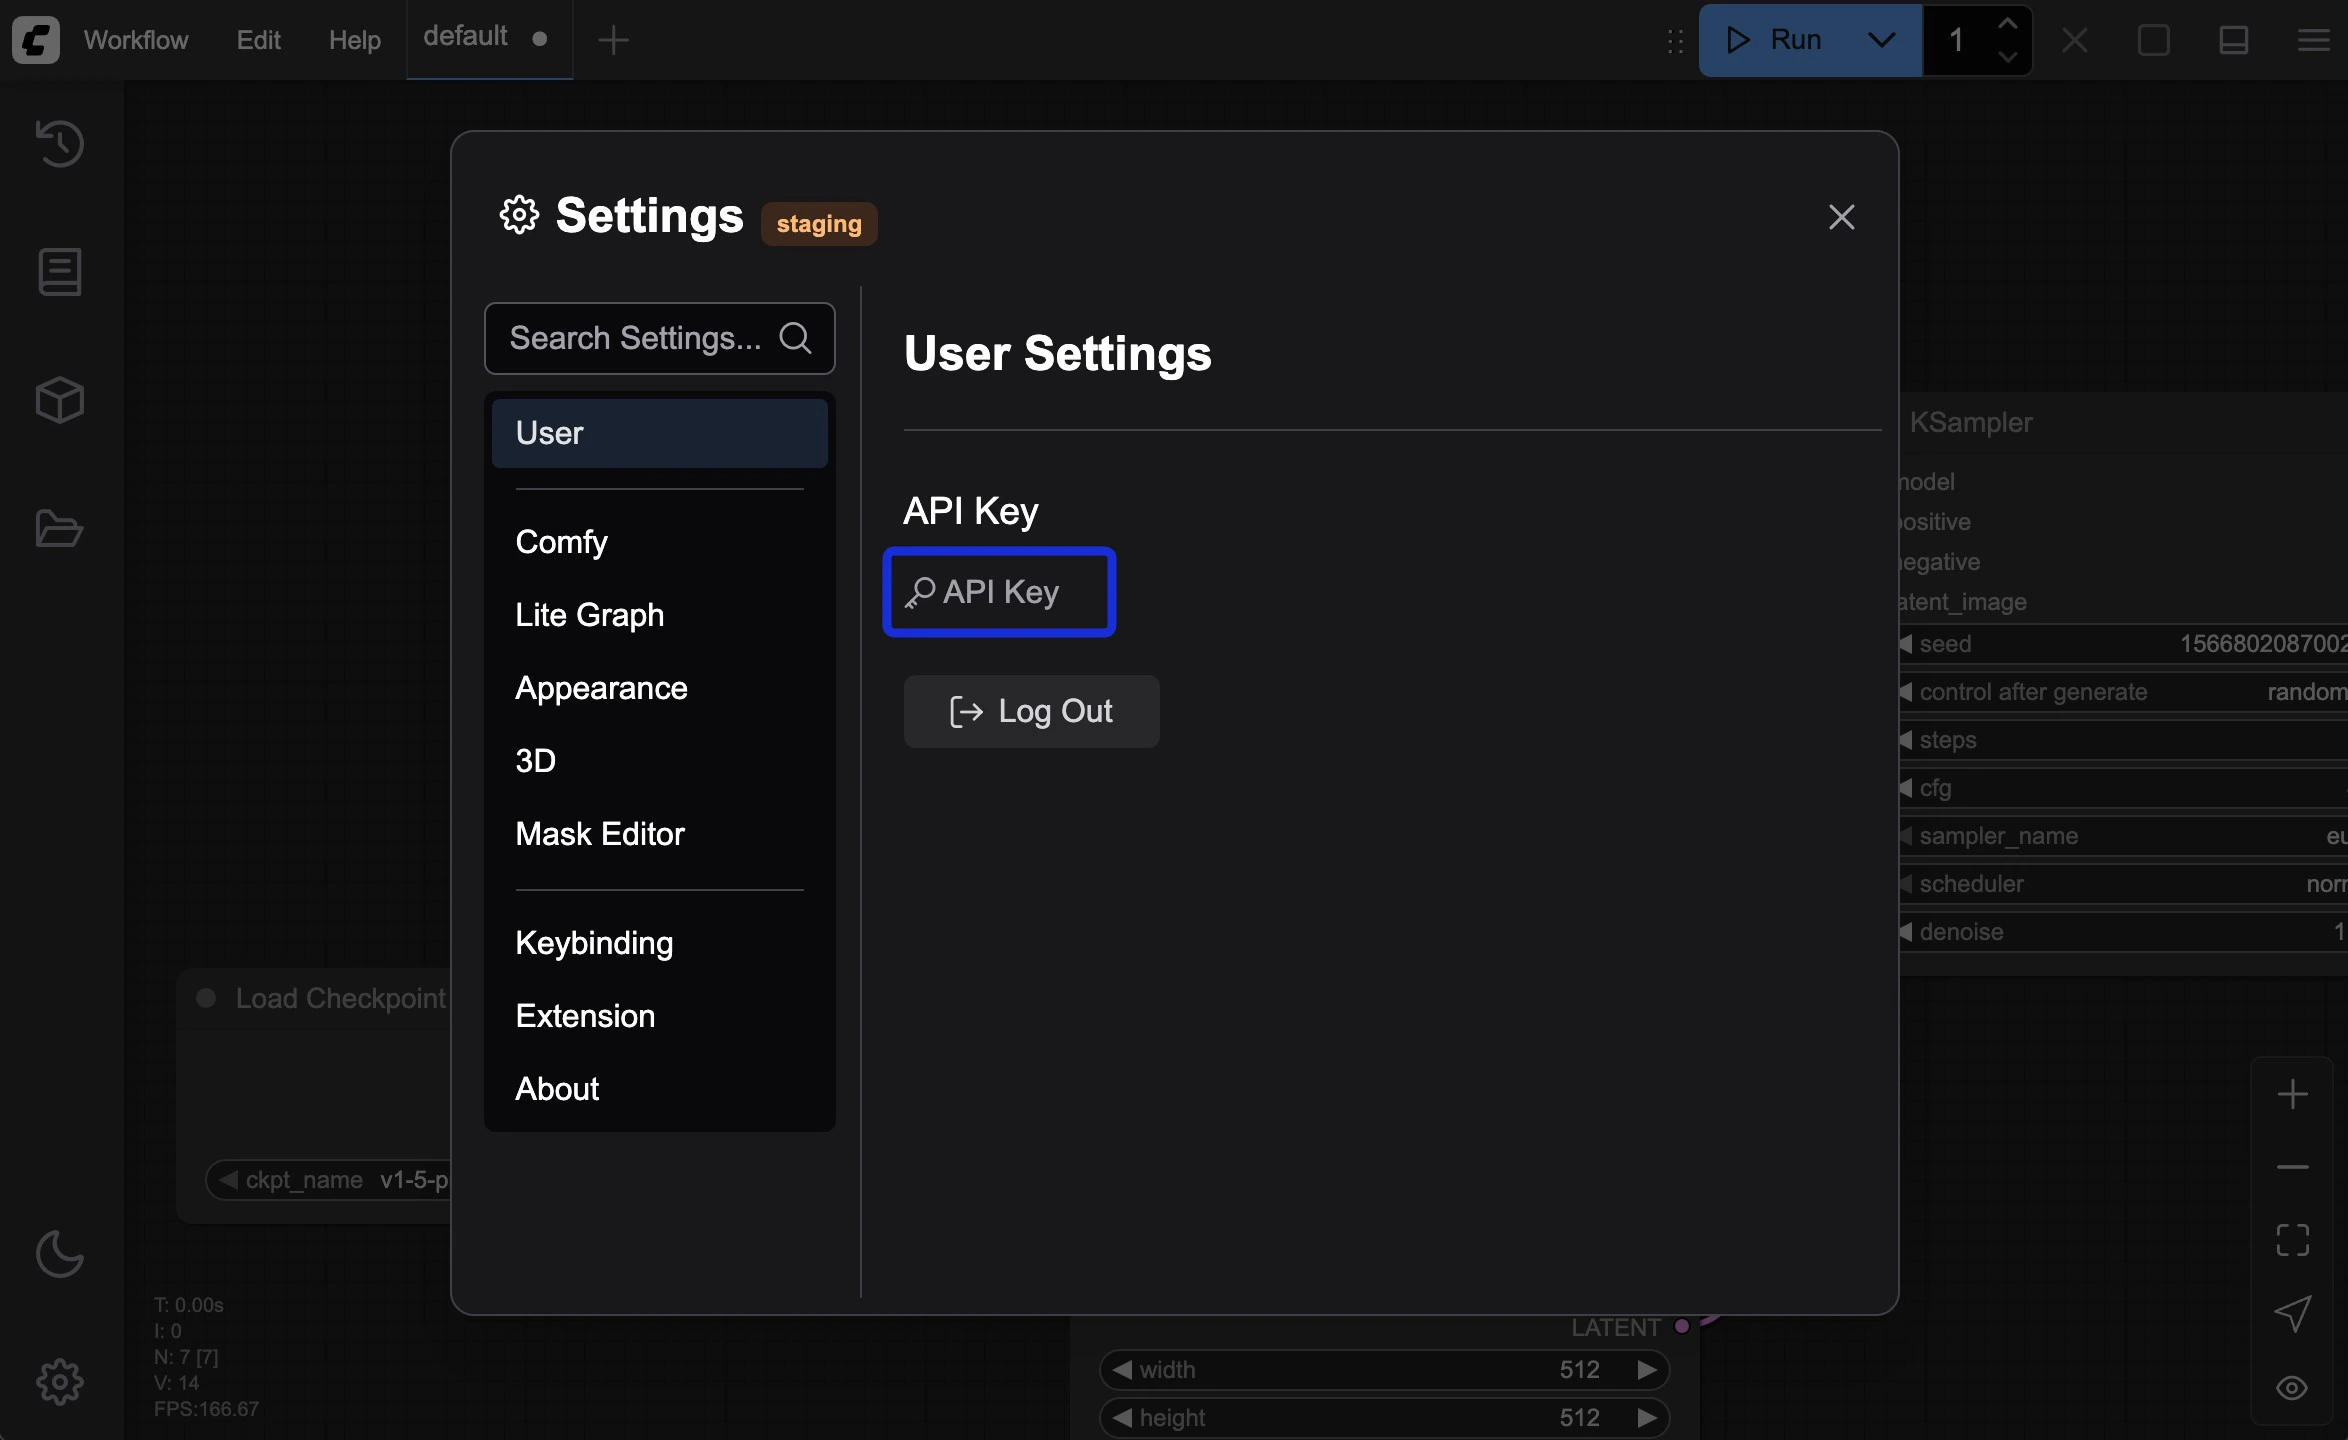This screenshot has height=1440, width=2348.
Task: Open the workflows folder sidebar icon
Action: [x=59, y=528]
